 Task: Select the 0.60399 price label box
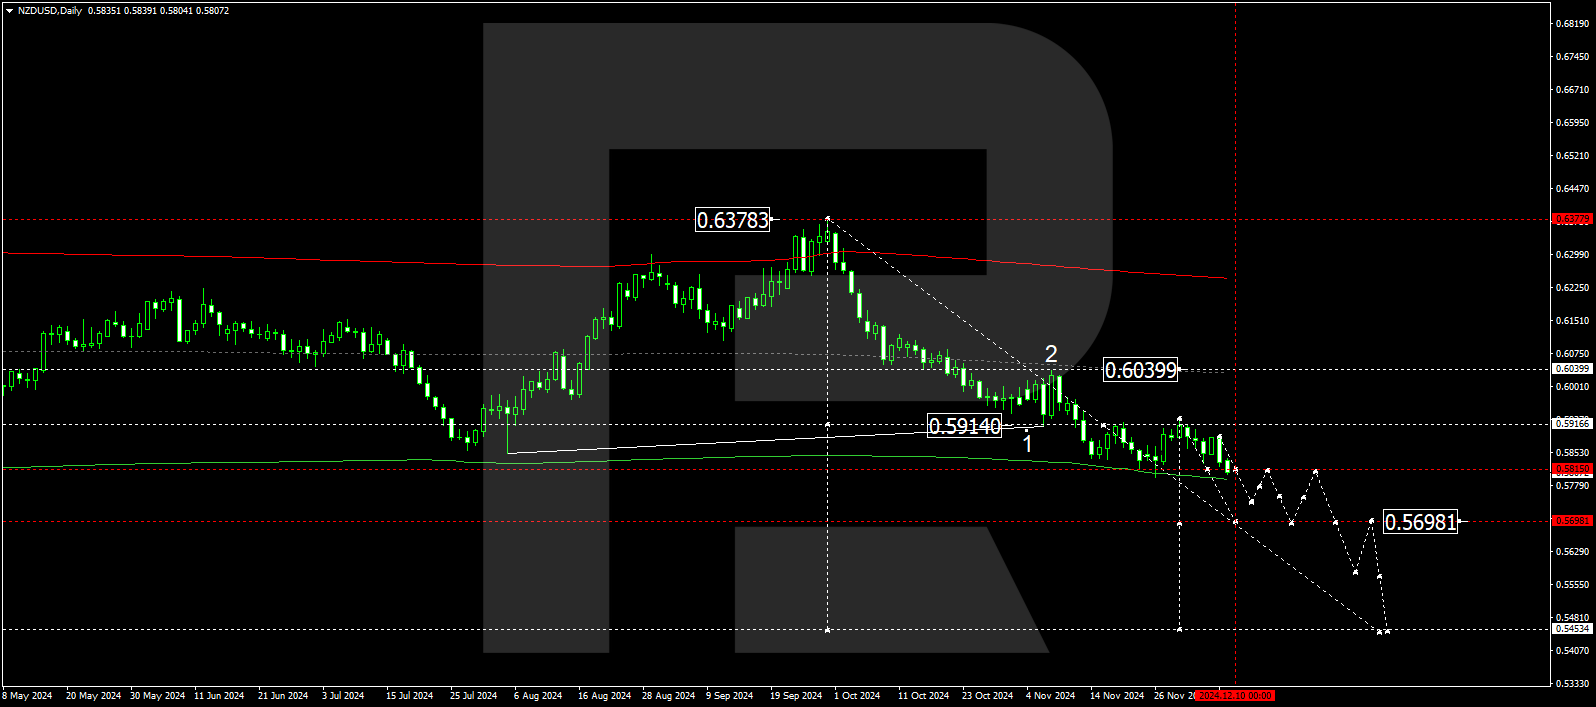click(x=1141, y=370)
